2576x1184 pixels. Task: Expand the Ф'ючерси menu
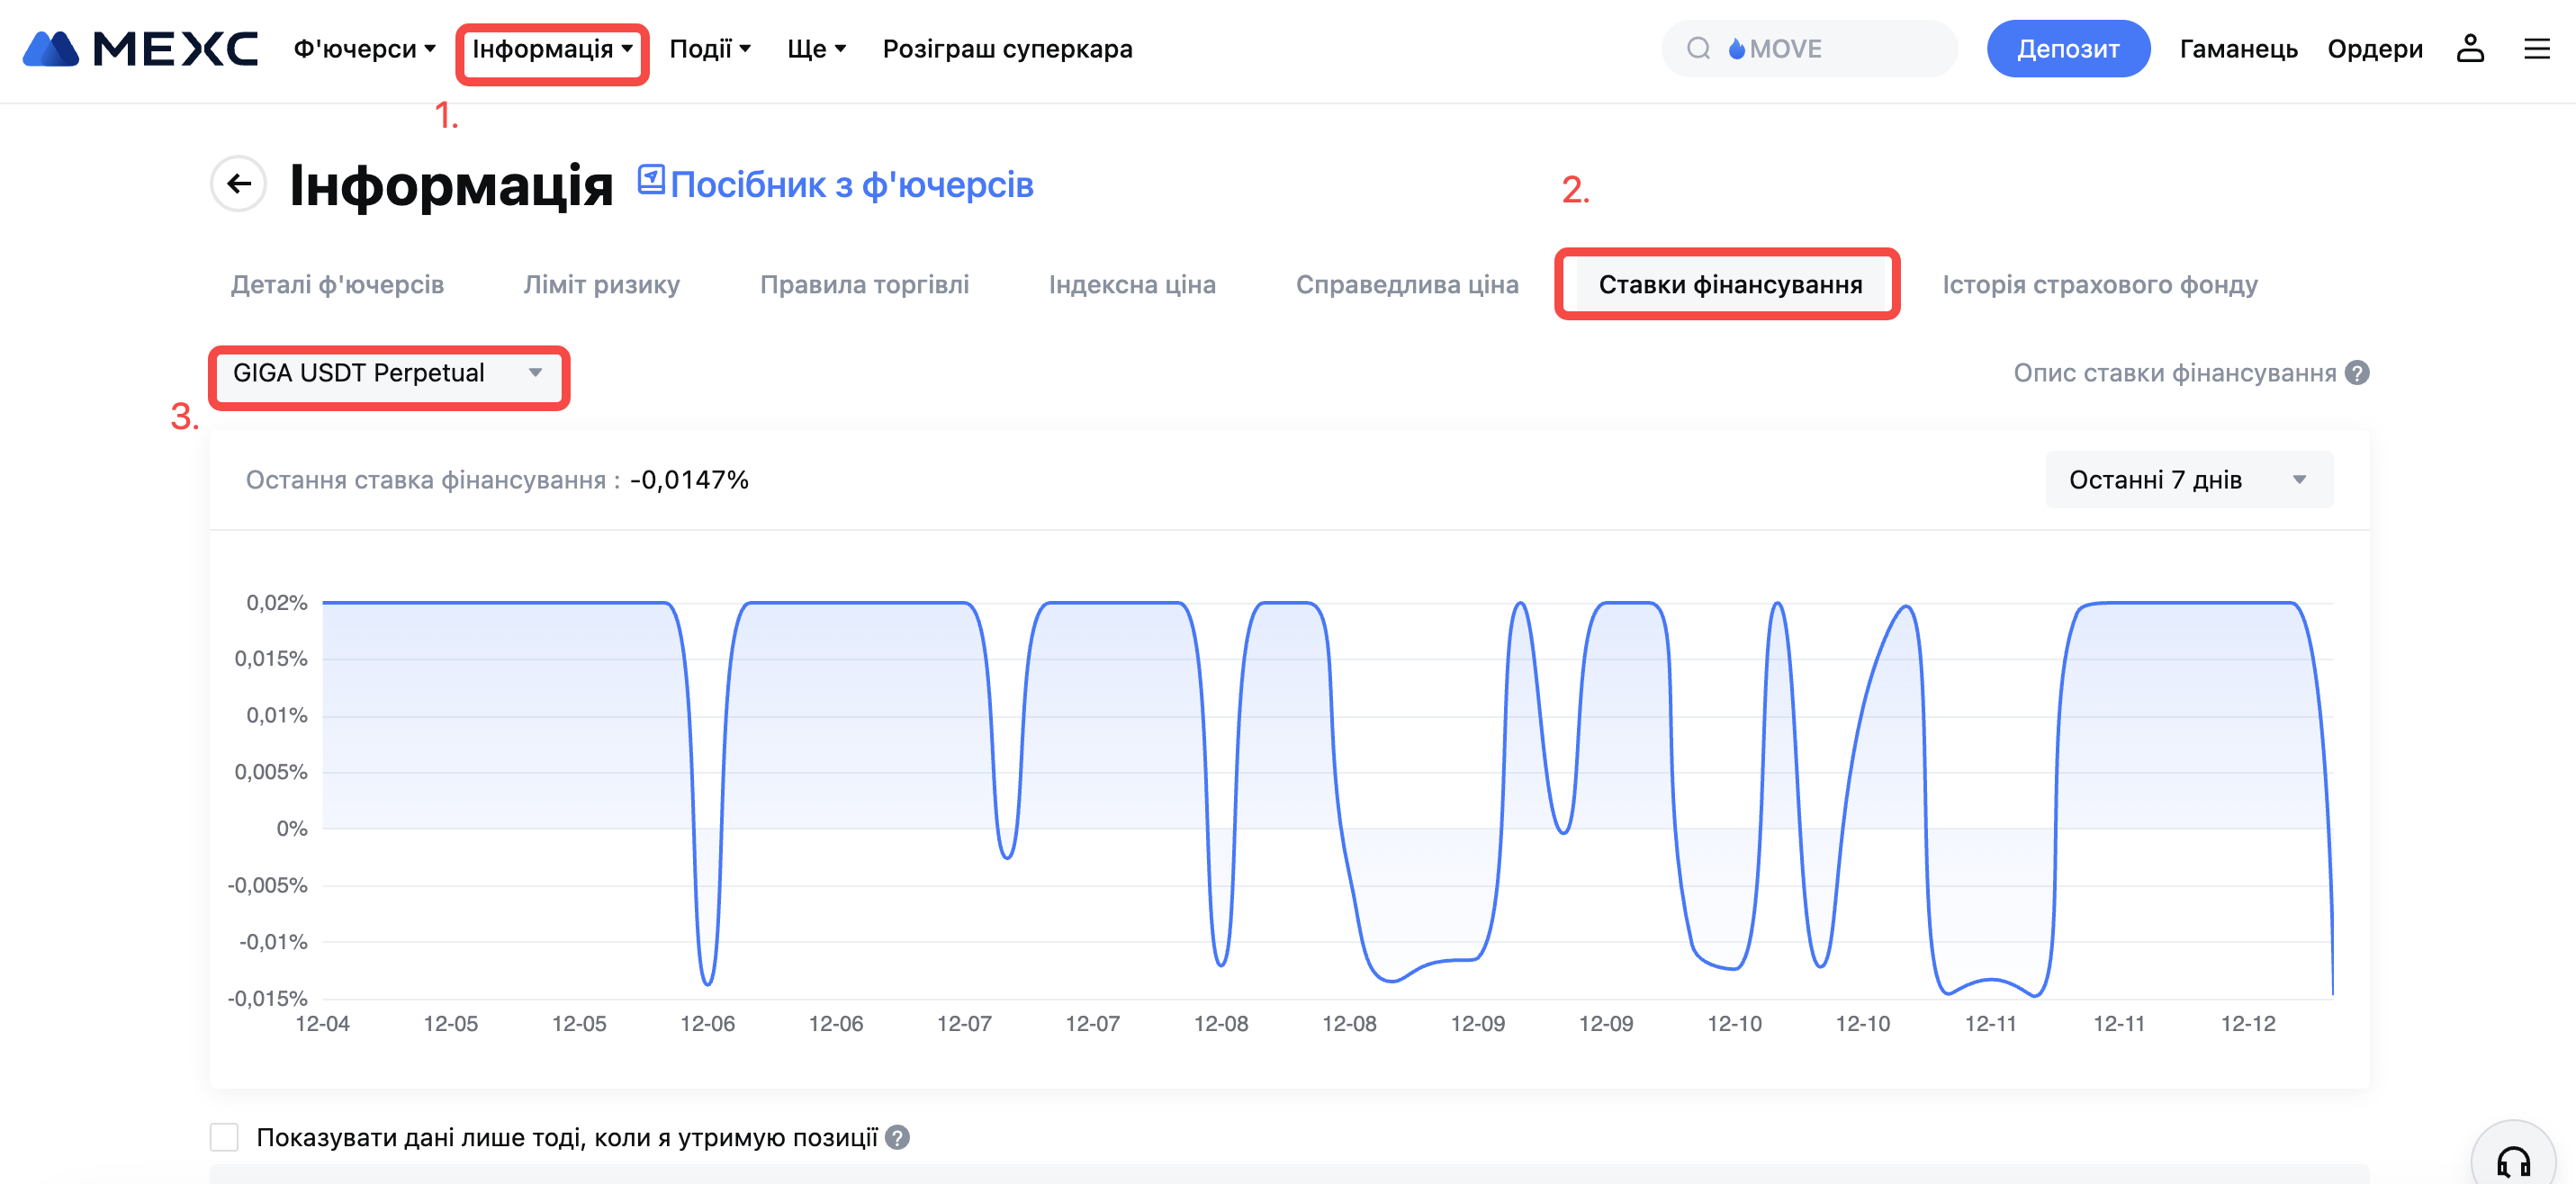point(364,48)
